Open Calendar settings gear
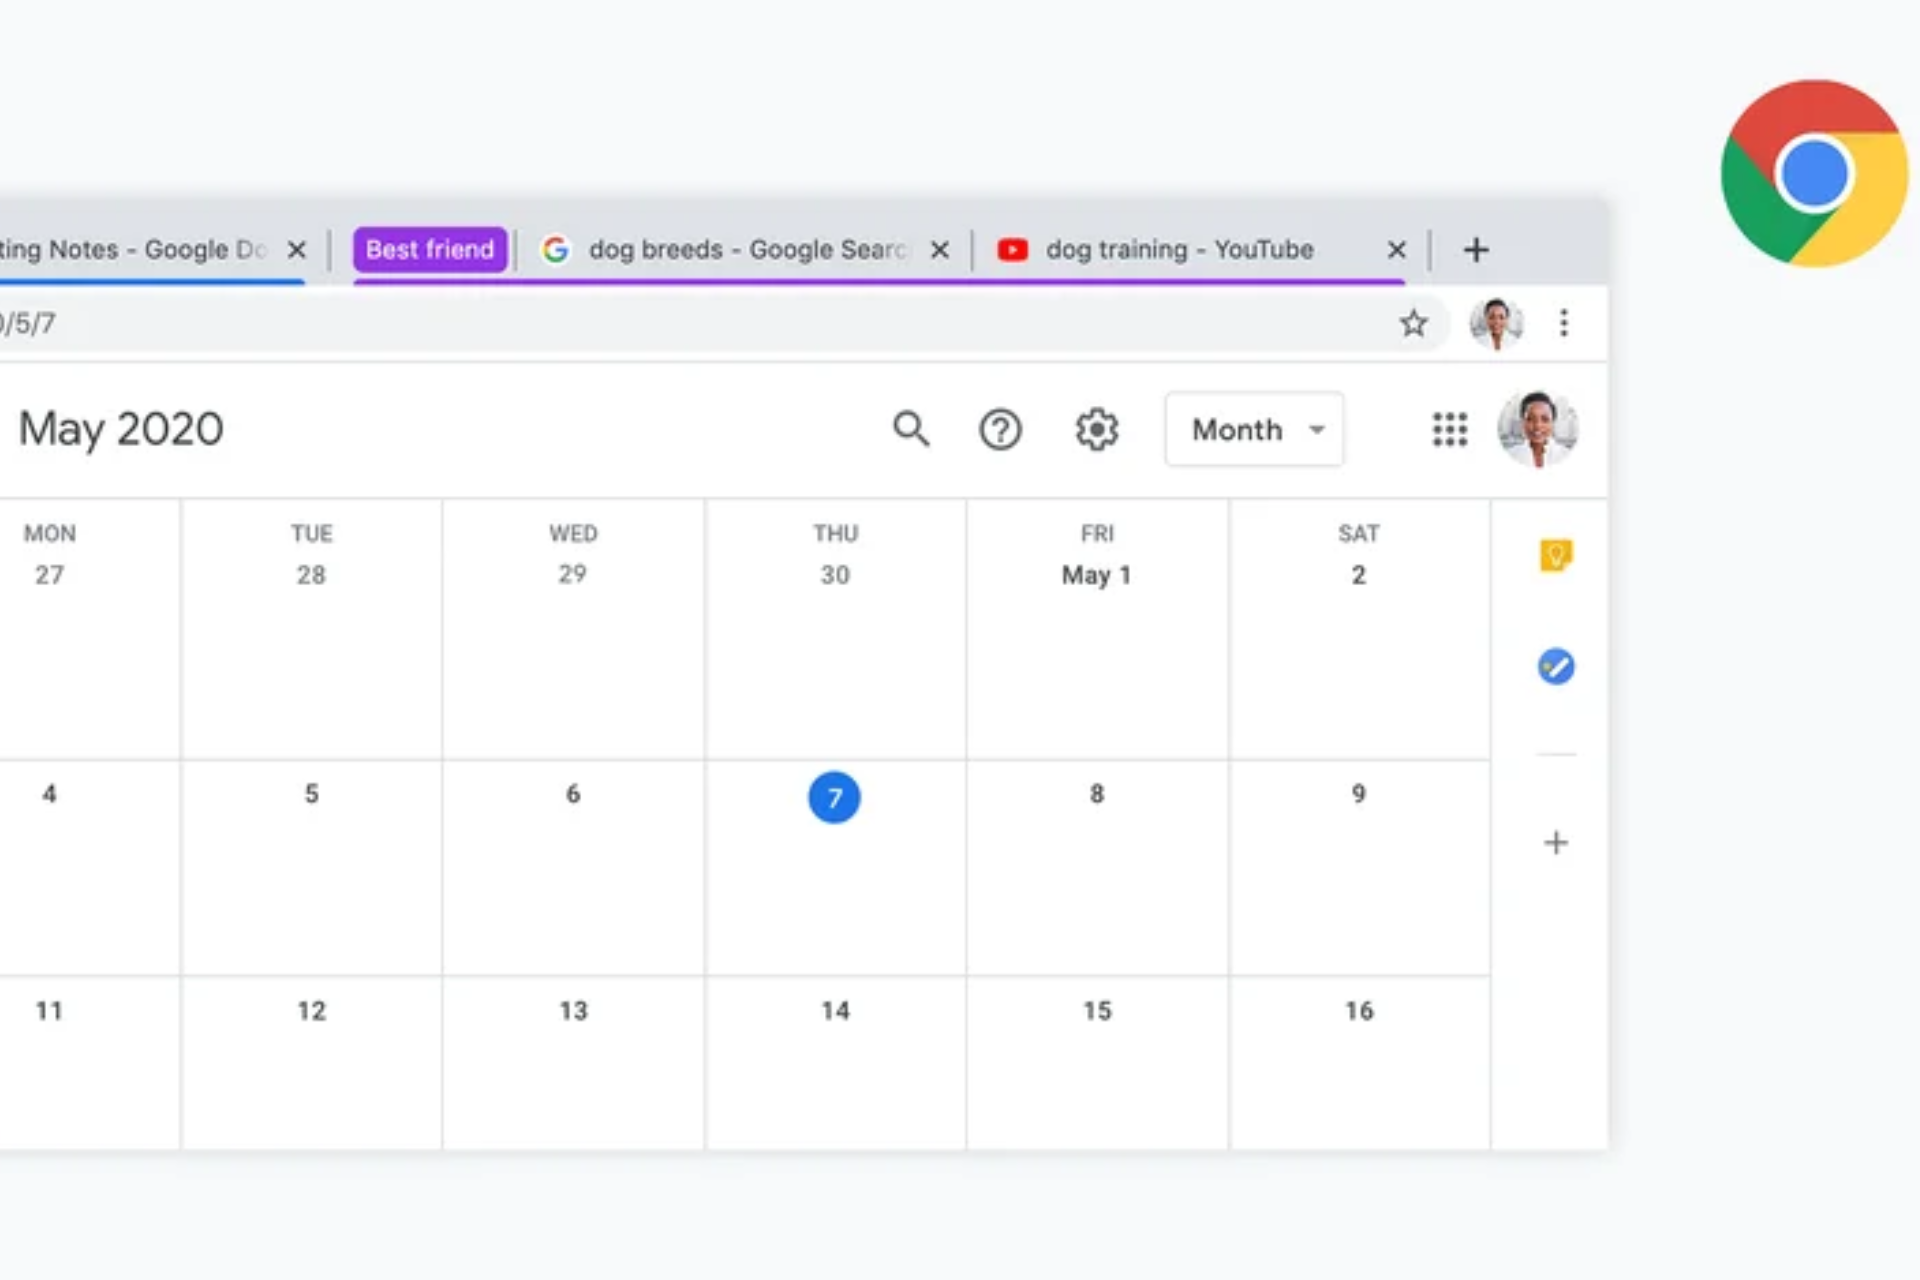The width and height of the screenshot is (1920, 1280). (1096, 429)
